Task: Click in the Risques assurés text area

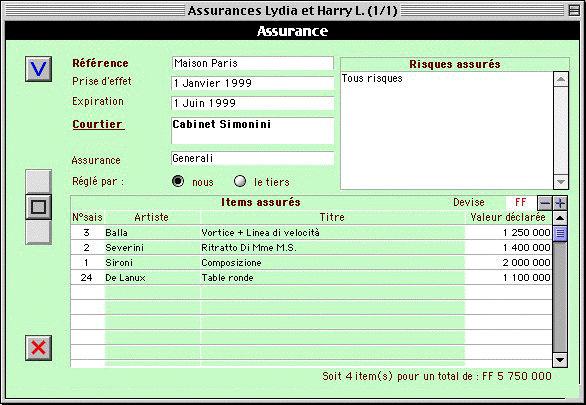Action: (x=447, y=130)
